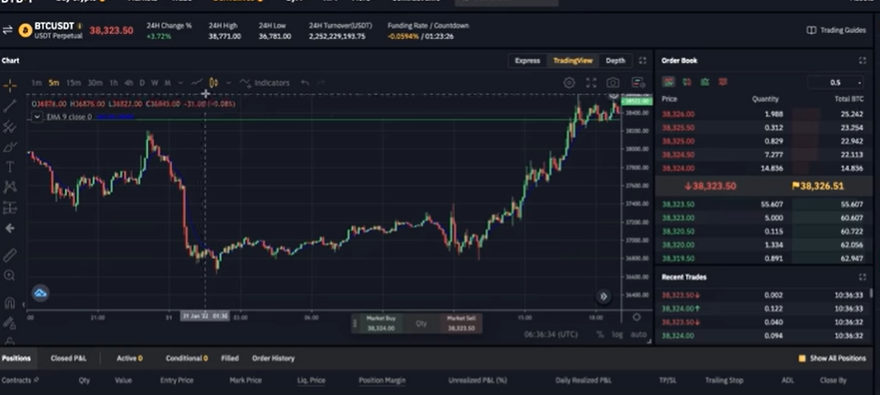Expand the Recent Trades panel
Viewport: 880px width, 395px height.
click(x=863, y=277)
